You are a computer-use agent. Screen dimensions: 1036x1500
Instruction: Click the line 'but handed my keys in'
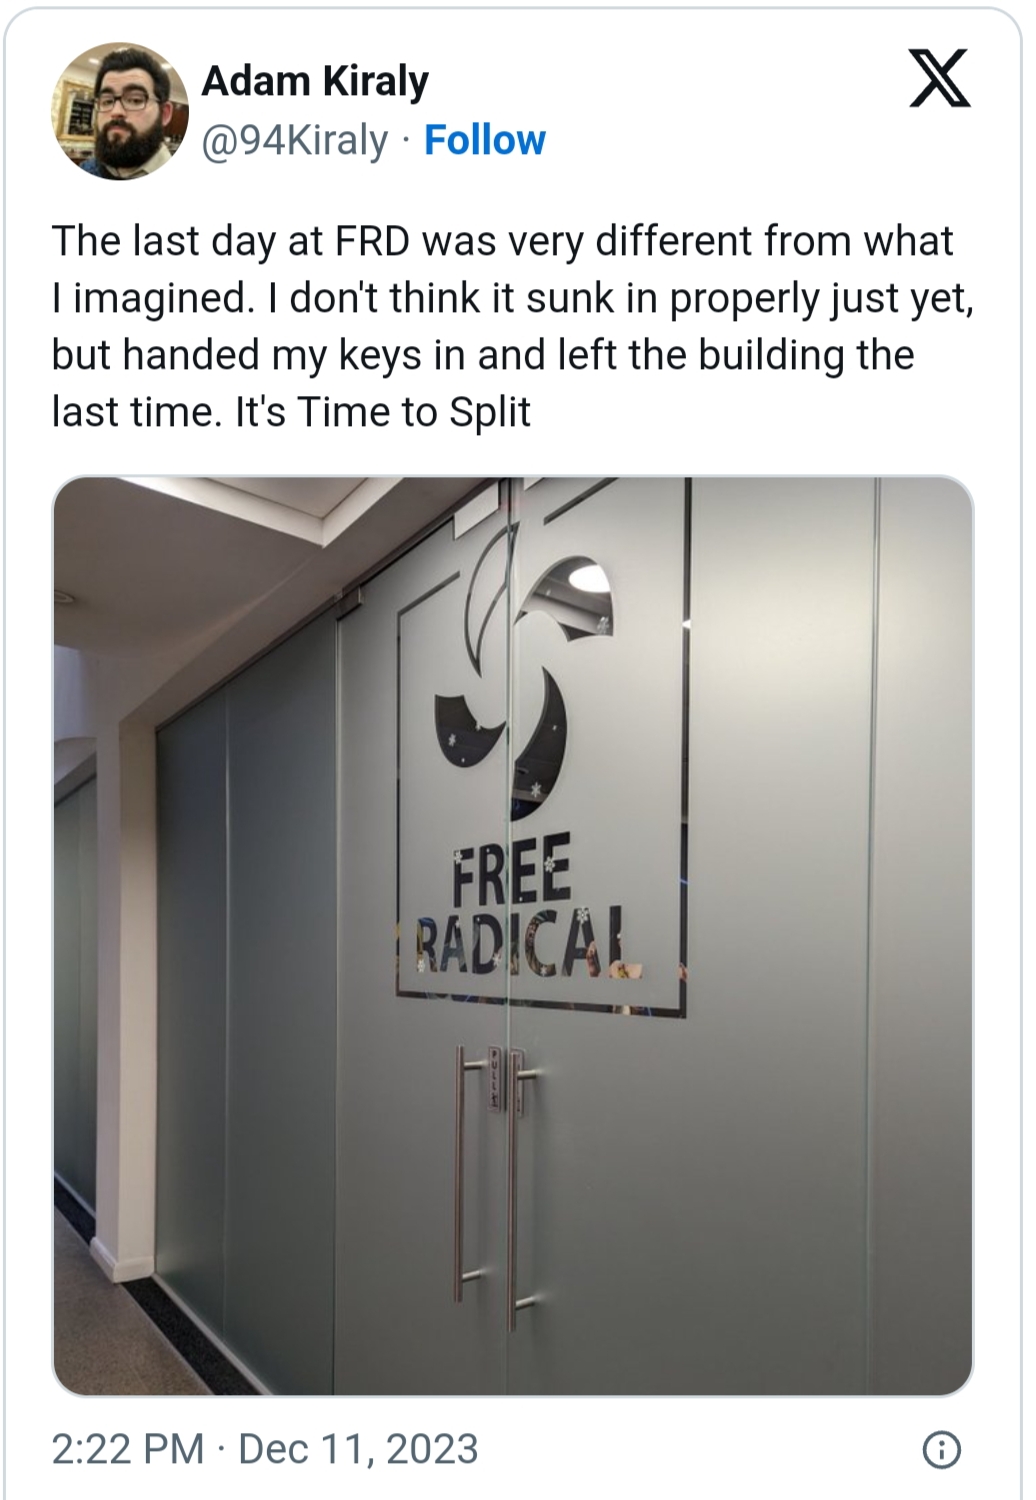coord(243,355)
